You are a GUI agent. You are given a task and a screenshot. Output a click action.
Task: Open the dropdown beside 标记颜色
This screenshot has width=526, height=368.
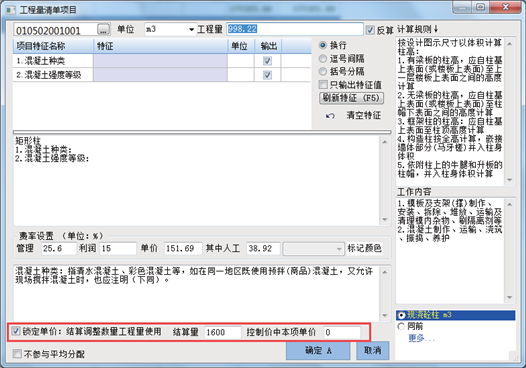pos(313,249)
